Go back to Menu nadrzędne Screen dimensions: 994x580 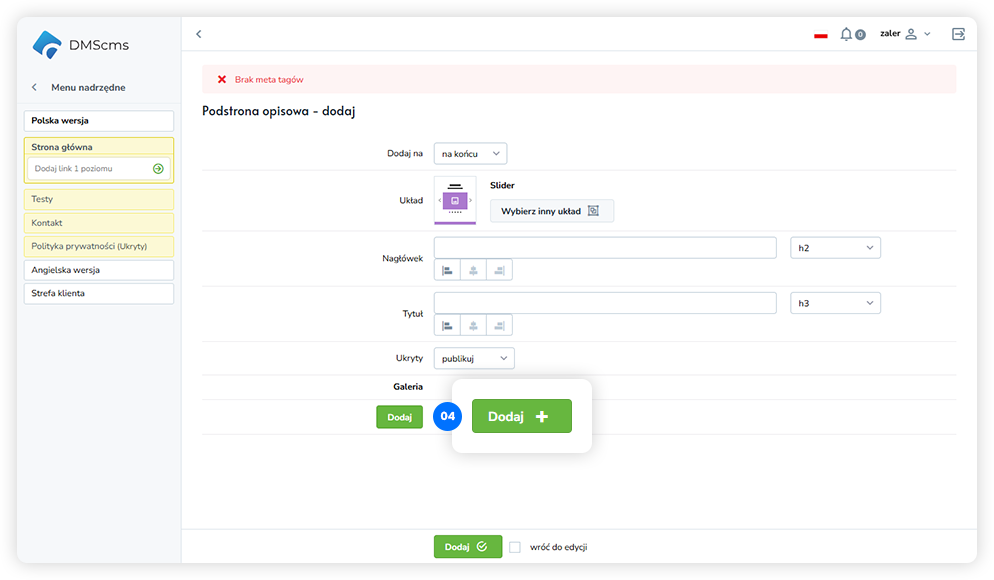point(80,87)
